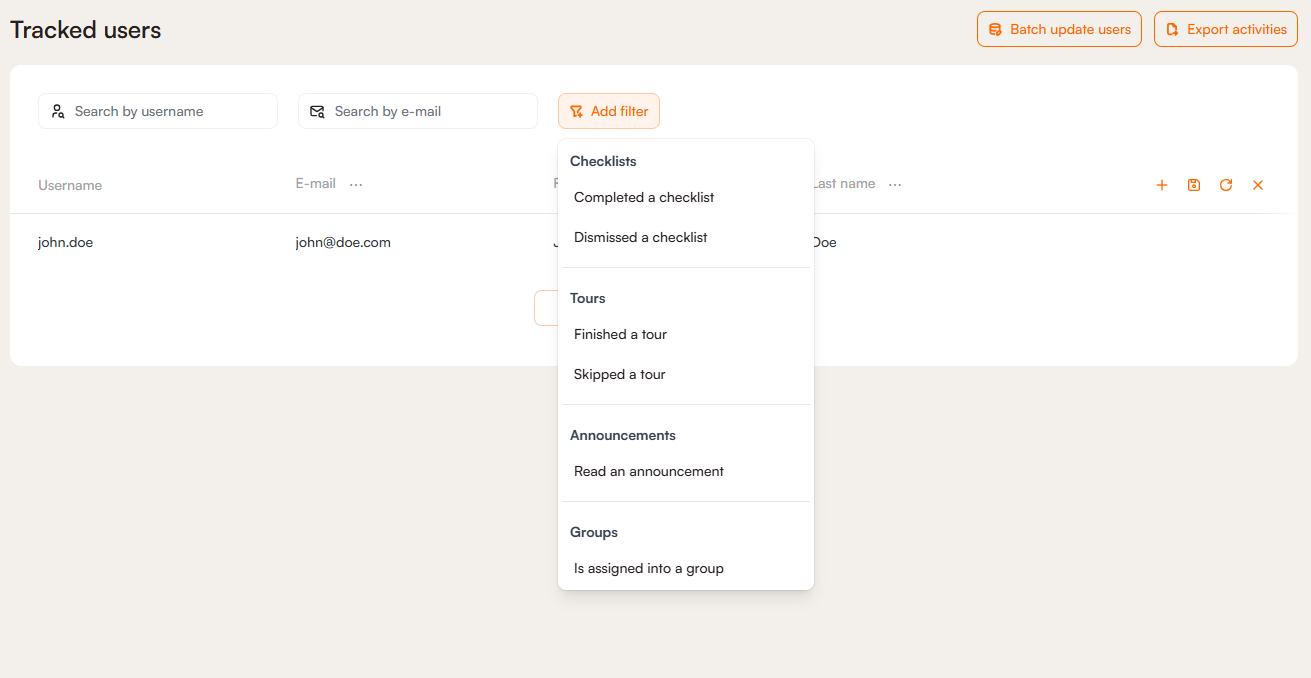Open the john.doe user row

(66, 242)
